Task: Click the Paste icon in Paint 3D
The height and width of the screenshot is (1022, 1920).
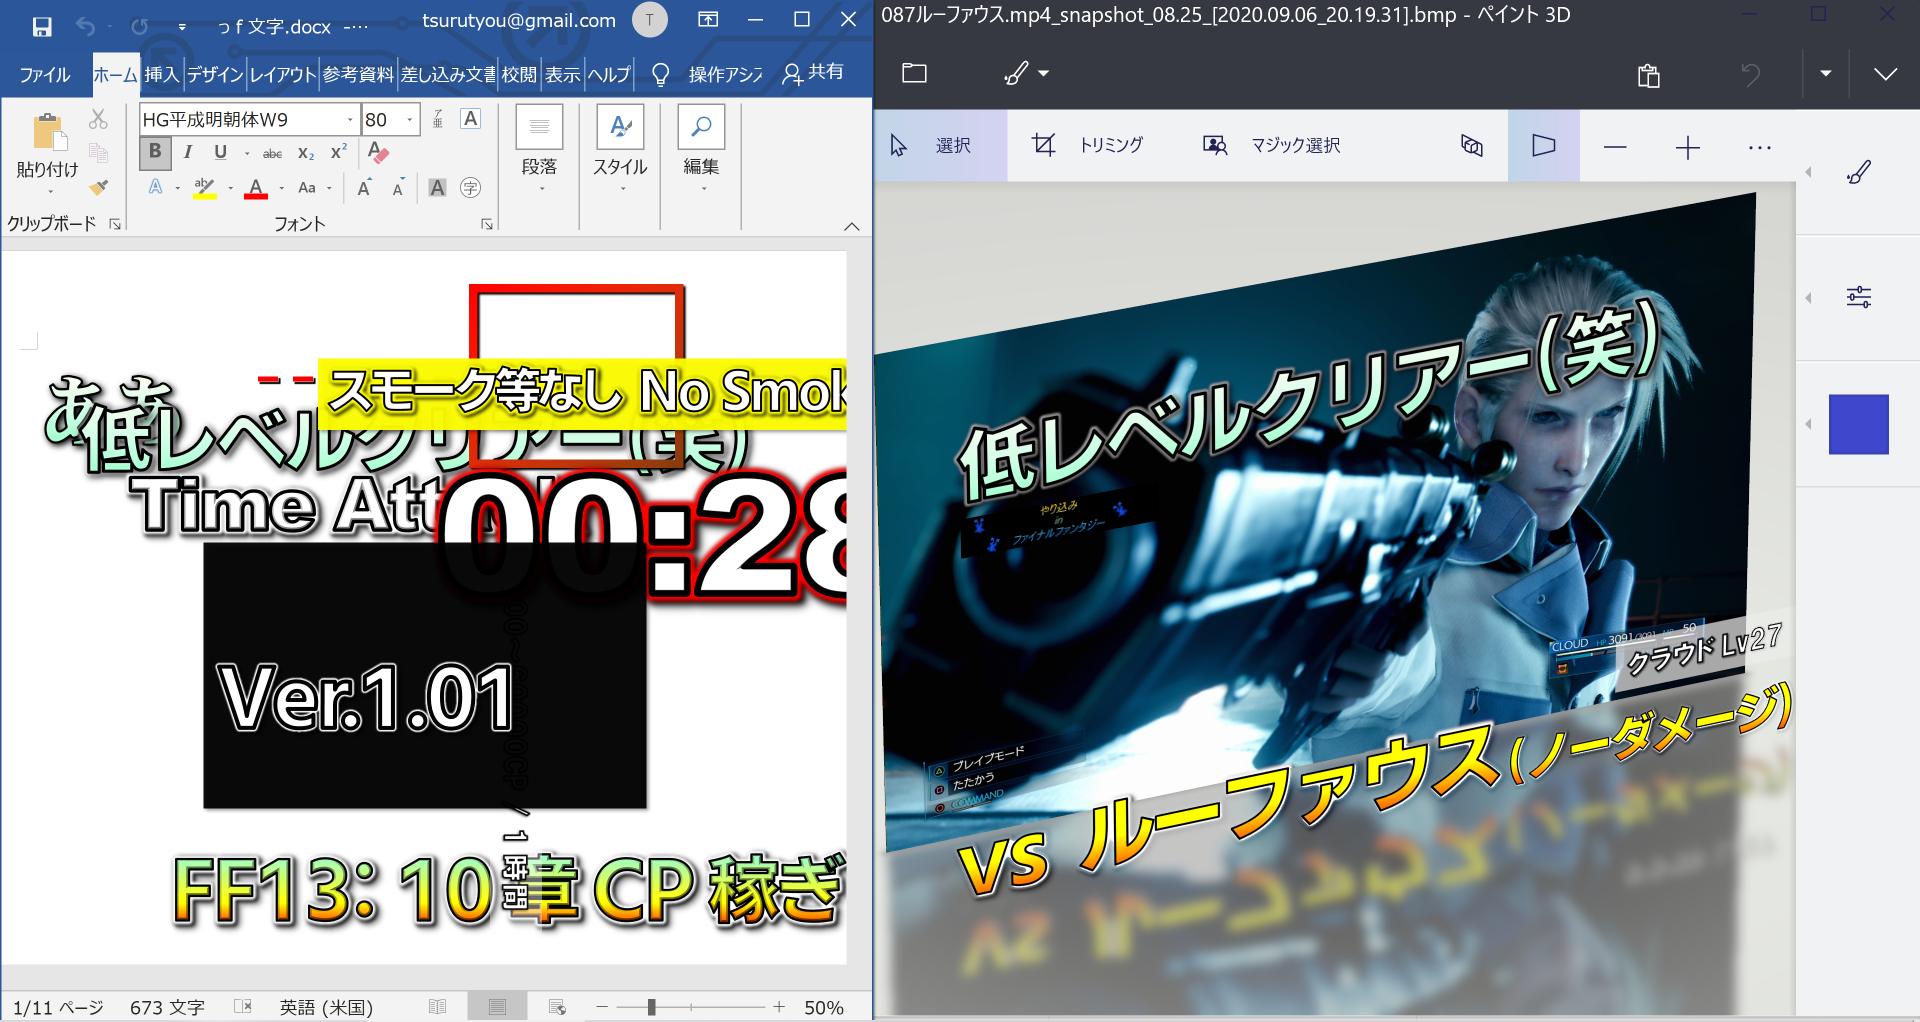Action: [1649, 75]
